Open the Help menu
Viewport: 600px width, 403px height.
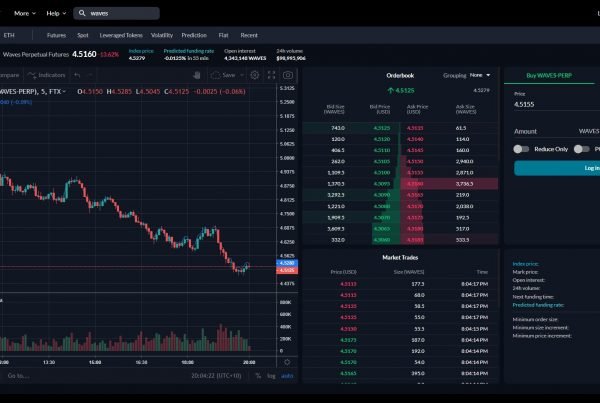56,13
